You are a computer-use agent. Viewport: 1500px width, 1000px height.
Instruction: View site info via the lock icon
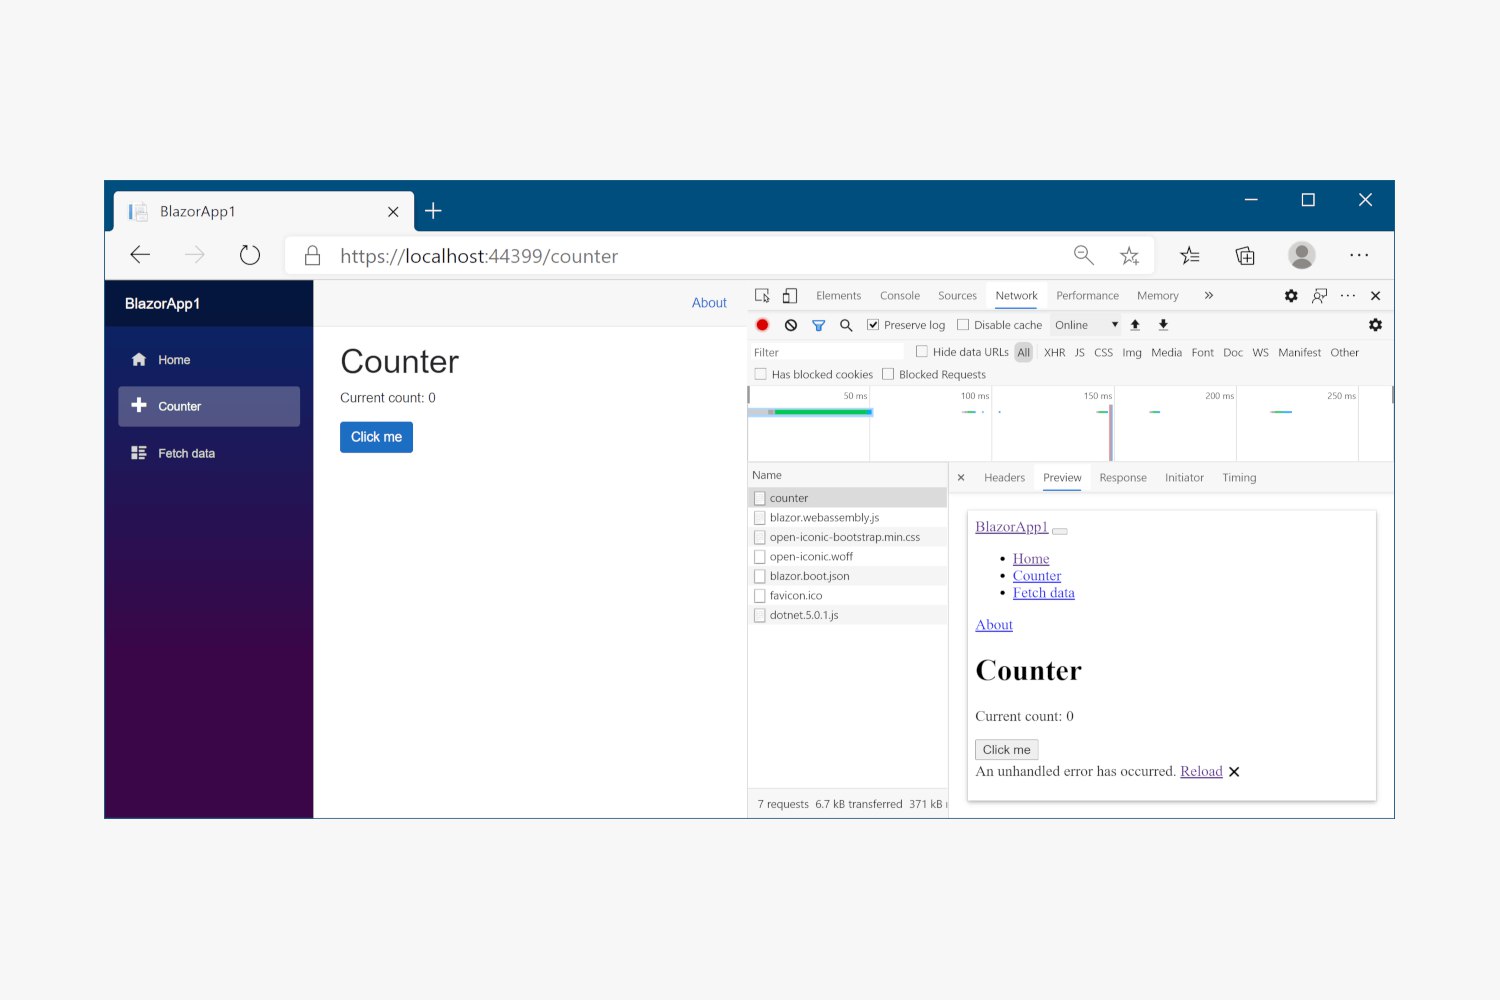[x=313, y=256]
